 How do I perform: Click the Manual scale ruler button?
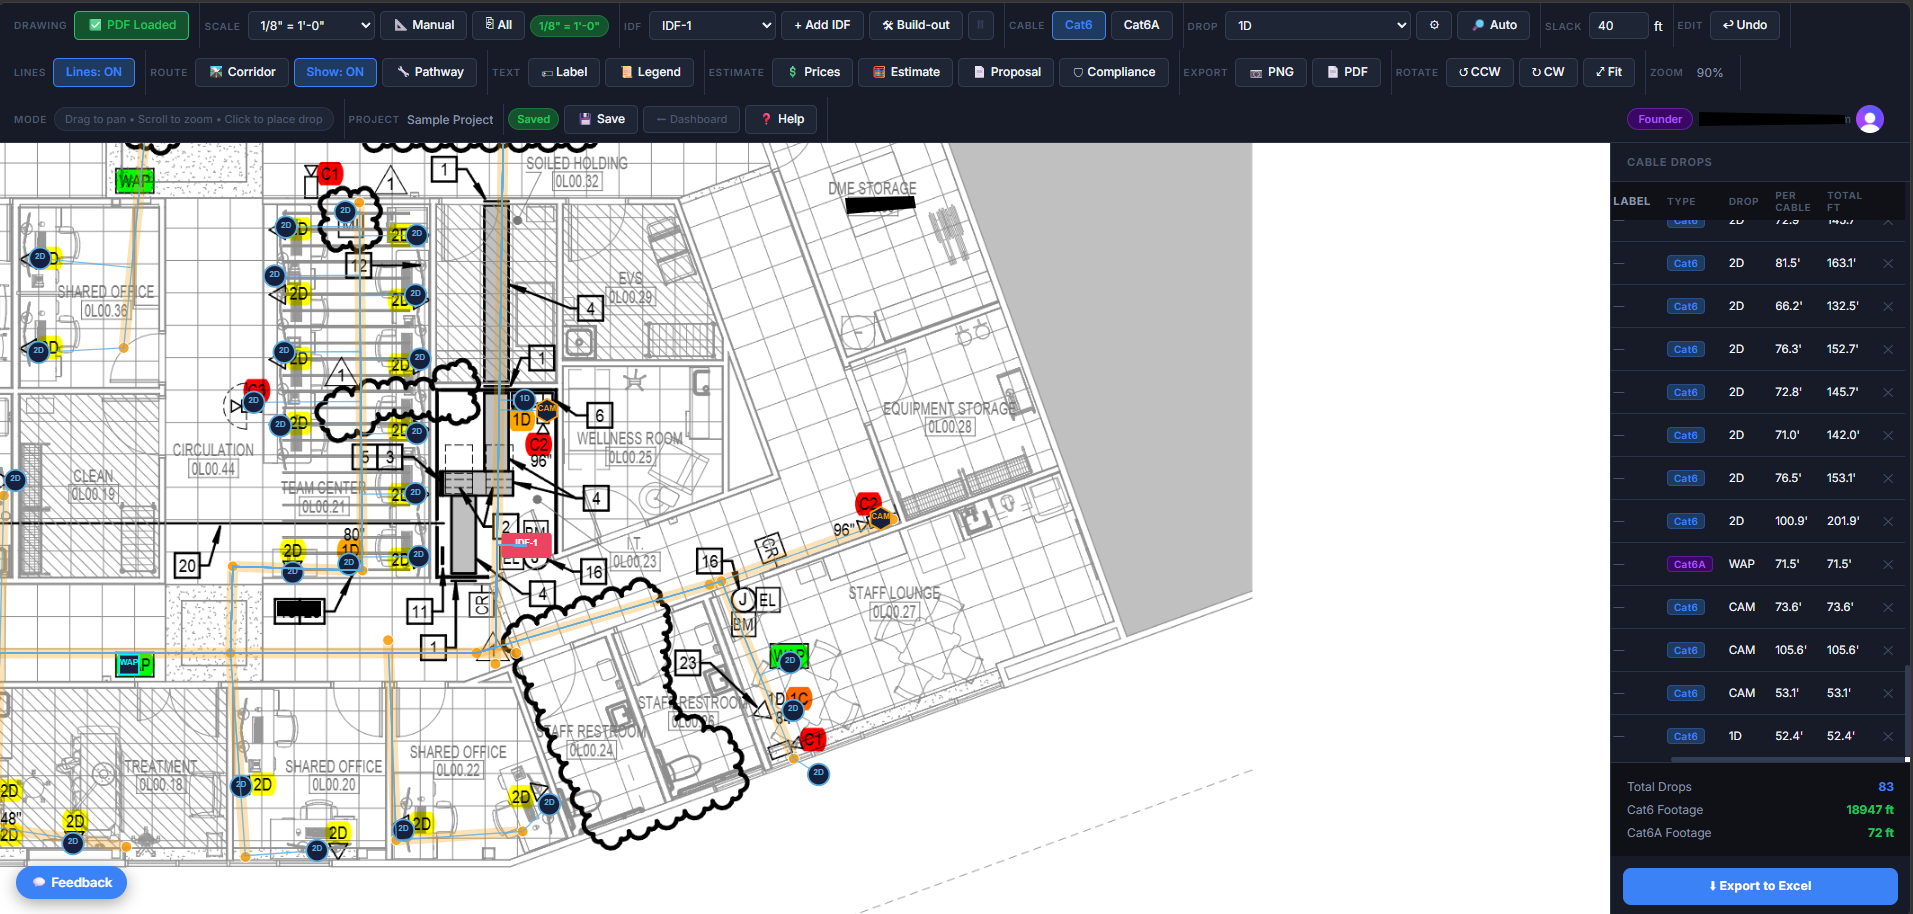(424, 25)
